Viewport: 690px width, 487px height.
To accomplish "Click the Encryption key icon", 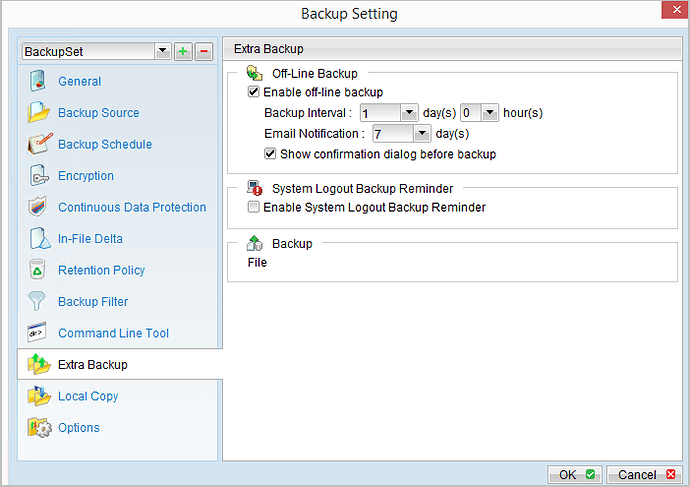I will (x=38, y=176).
